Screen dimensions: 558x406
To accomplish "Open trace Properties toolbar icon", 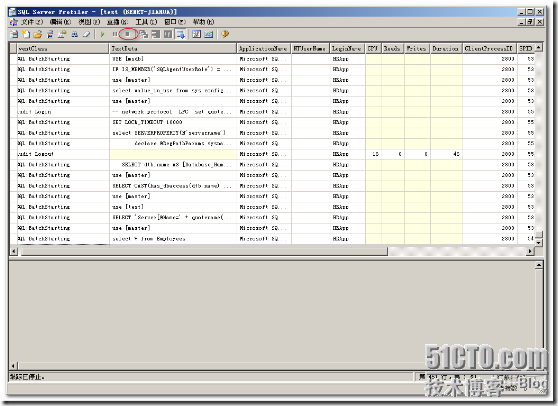I will coord(62,34).
